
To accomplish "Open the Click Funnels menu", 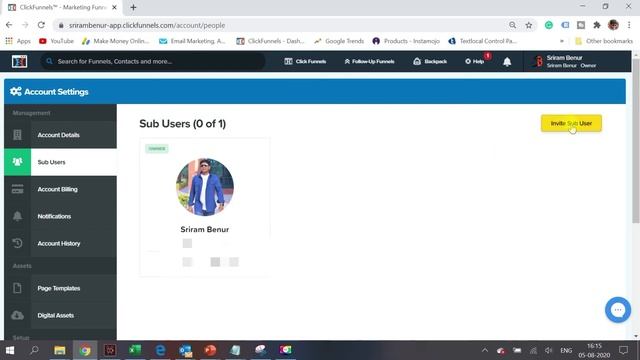I will (305, 61).
